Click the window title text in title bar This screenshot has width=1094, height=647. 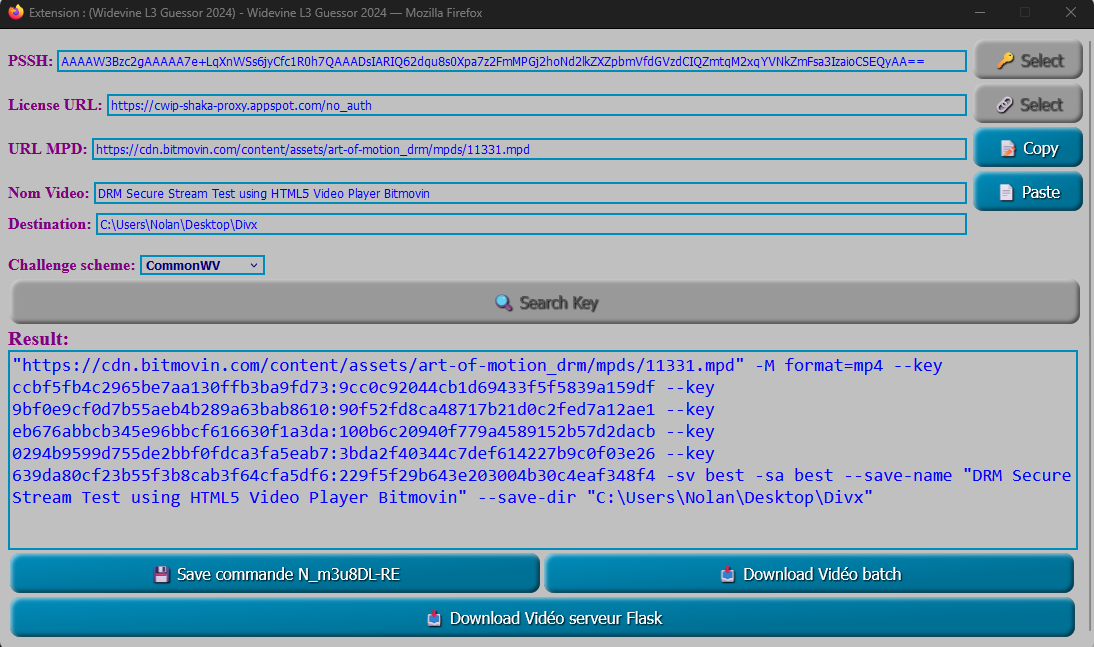[x=255, y=13]
